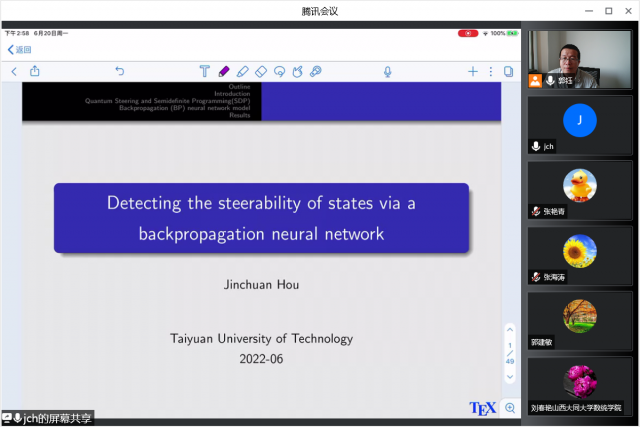
Task: Select the eraser tool
Action: coord(261,71)
